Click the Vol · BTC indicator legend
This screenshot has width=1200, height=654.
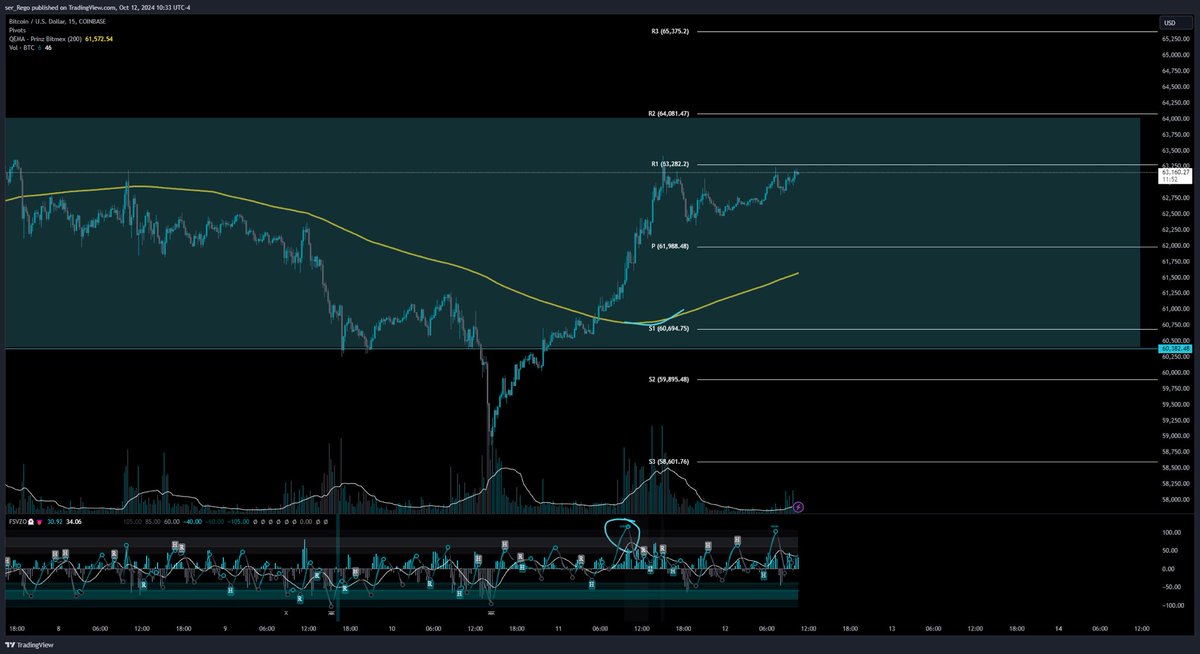pos(20,48)
